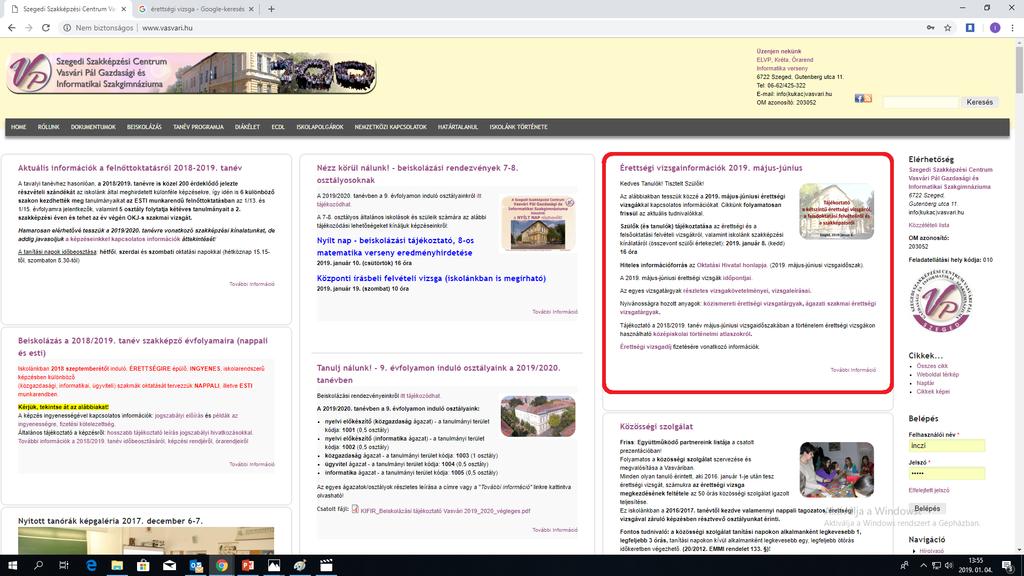The height and width of the screenshot is (576, 1024).
Task: Open Érettségi vizsgainformációk 2019 article title
Action: [711, 168]
